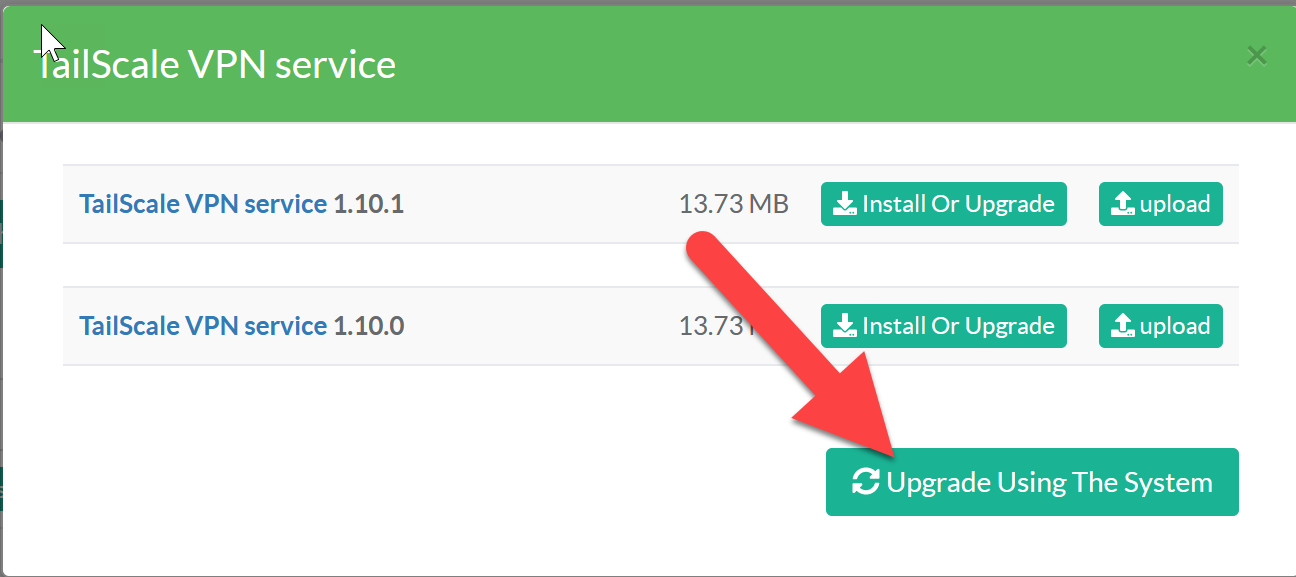Click the 1.10.0 version number text
This screenshot has width=1296, height=577.
pos(368,326)
